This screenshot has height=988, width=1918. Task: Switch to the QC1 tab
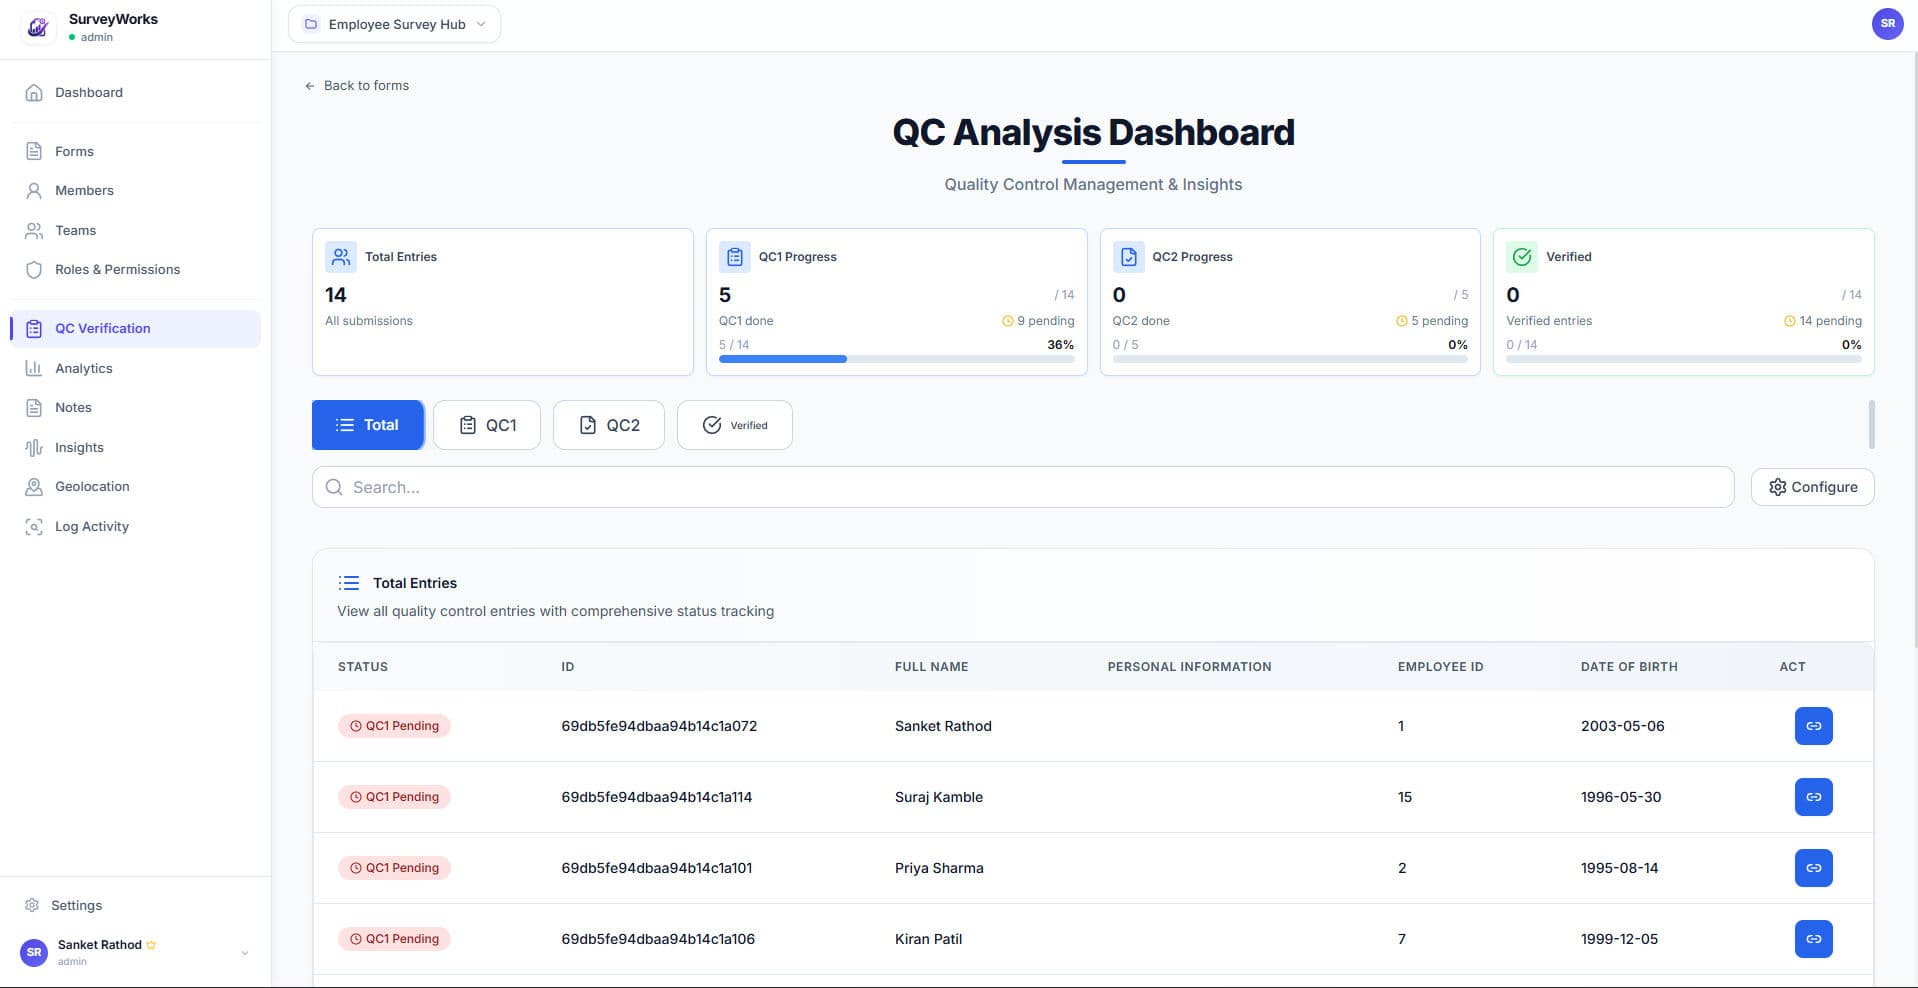(x=487, y=425)
